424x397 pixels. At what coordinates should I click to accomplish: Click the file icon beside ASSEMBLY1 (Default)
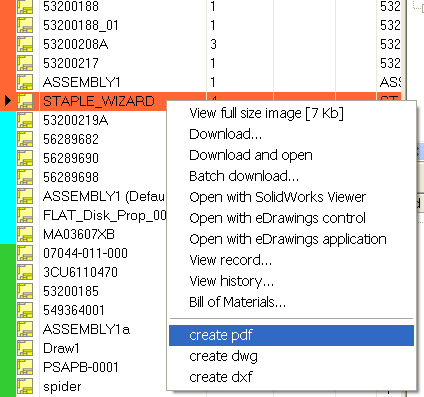[25, 196]
